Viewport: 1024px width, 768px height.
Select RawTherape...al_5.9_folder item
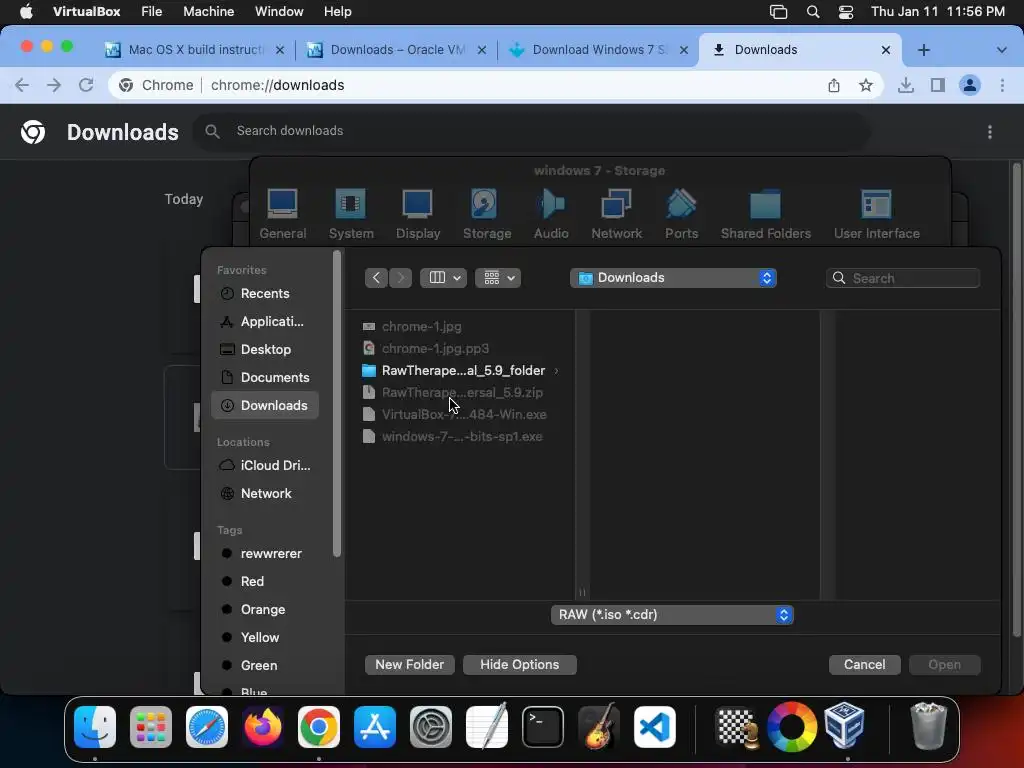tap(460, 371)
